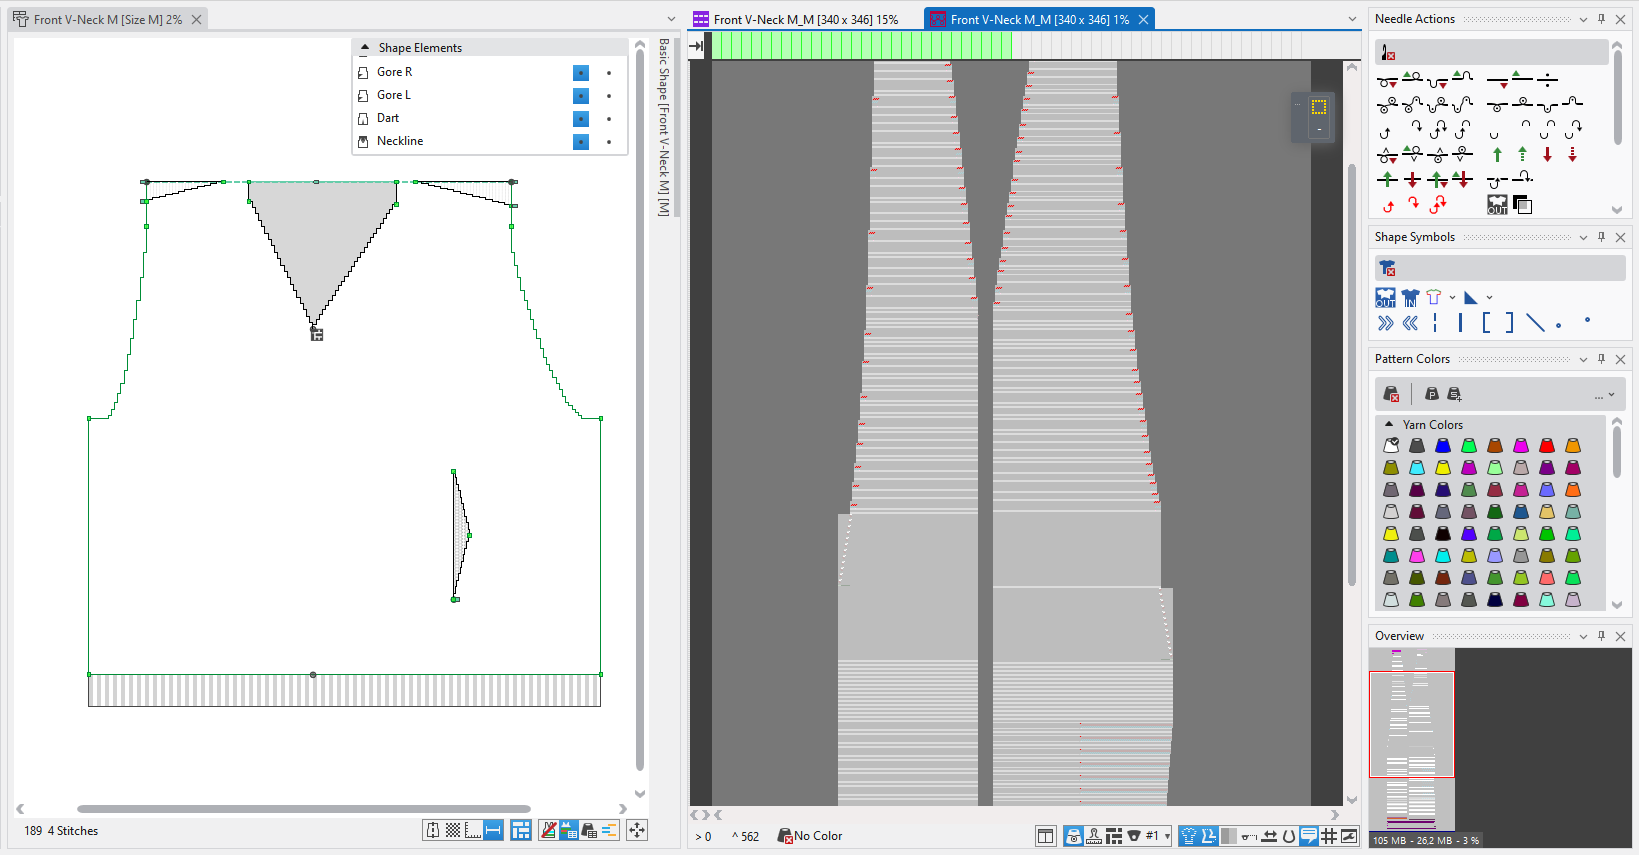Click the Shape OUT symbol in Shape Symbols
Screen dimensions: 1639x855
click(x=1385, y=298)
